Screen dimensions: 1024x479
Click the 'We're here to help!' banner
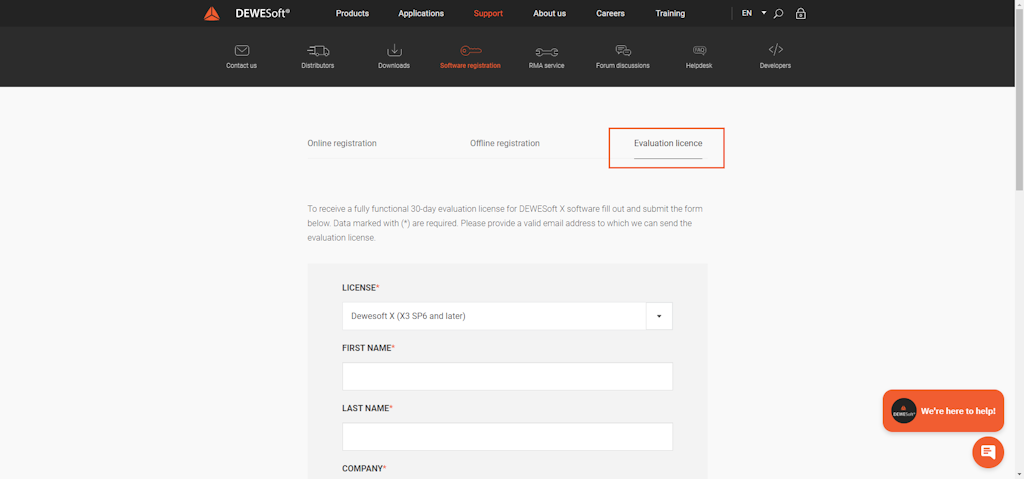[943, 411]
